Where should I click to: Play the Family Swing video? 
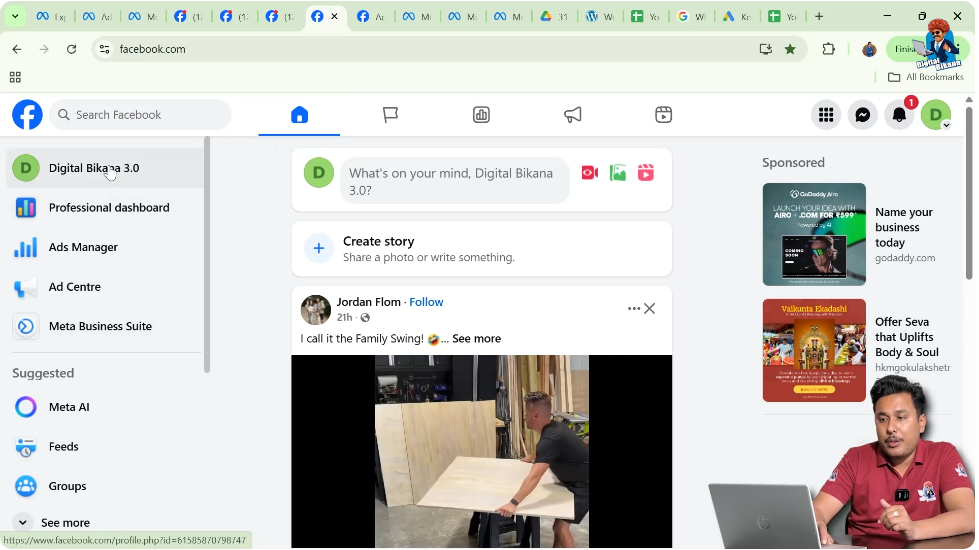481,451
